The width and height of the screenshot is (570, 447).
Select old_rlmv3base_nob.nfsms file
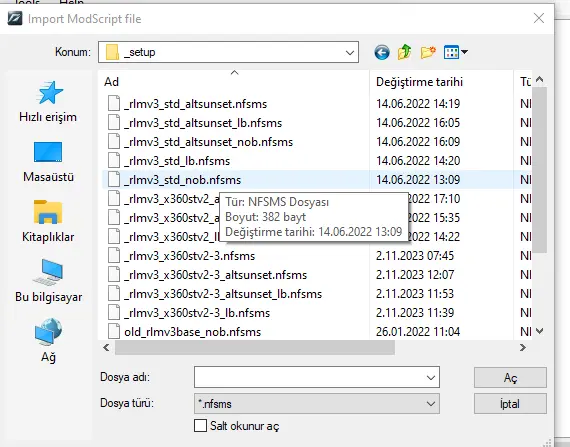pos(193,332)
